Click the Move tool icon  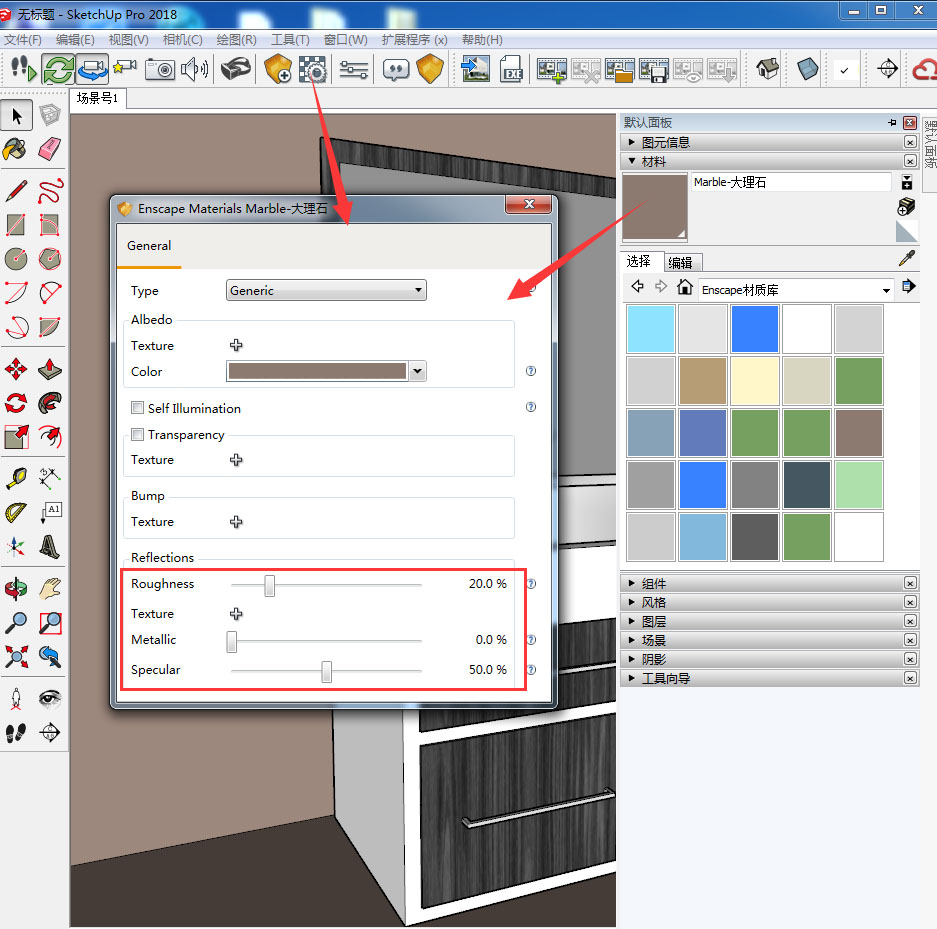16,369
